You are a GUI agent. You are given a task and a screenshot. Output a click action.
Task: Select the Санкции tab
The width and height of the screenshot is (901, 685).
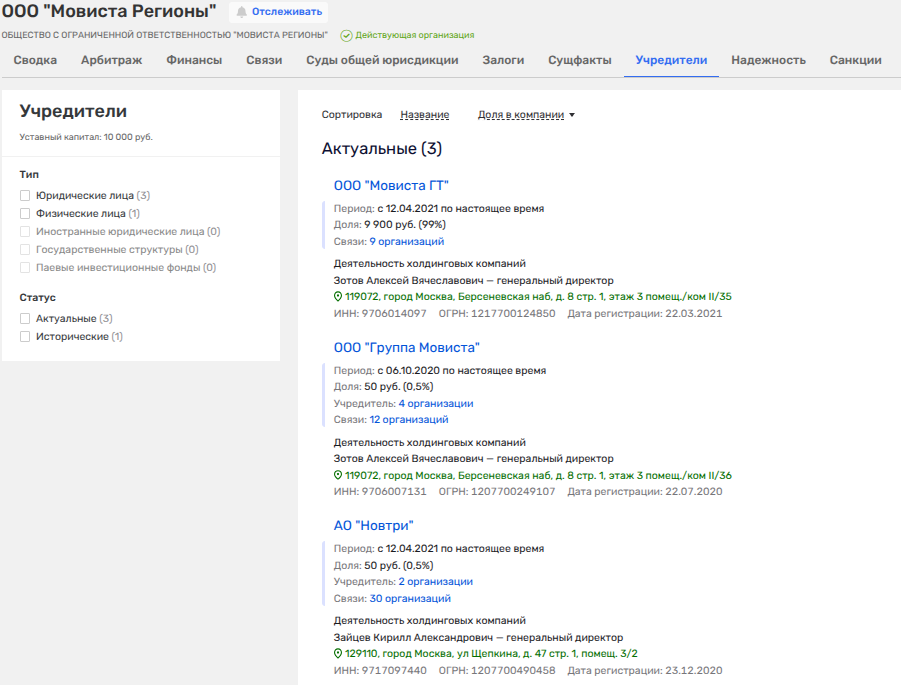(x=855, y=60)
